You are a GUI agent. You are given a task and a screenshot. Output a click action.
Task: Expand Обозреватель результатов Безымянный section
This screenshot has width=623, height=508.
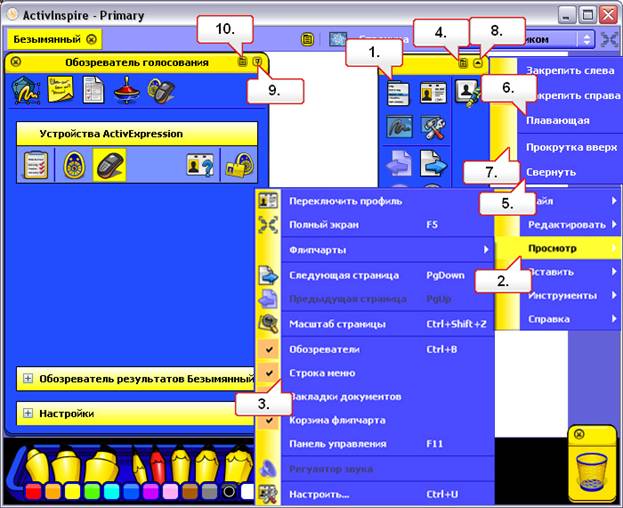pos(28,379)
